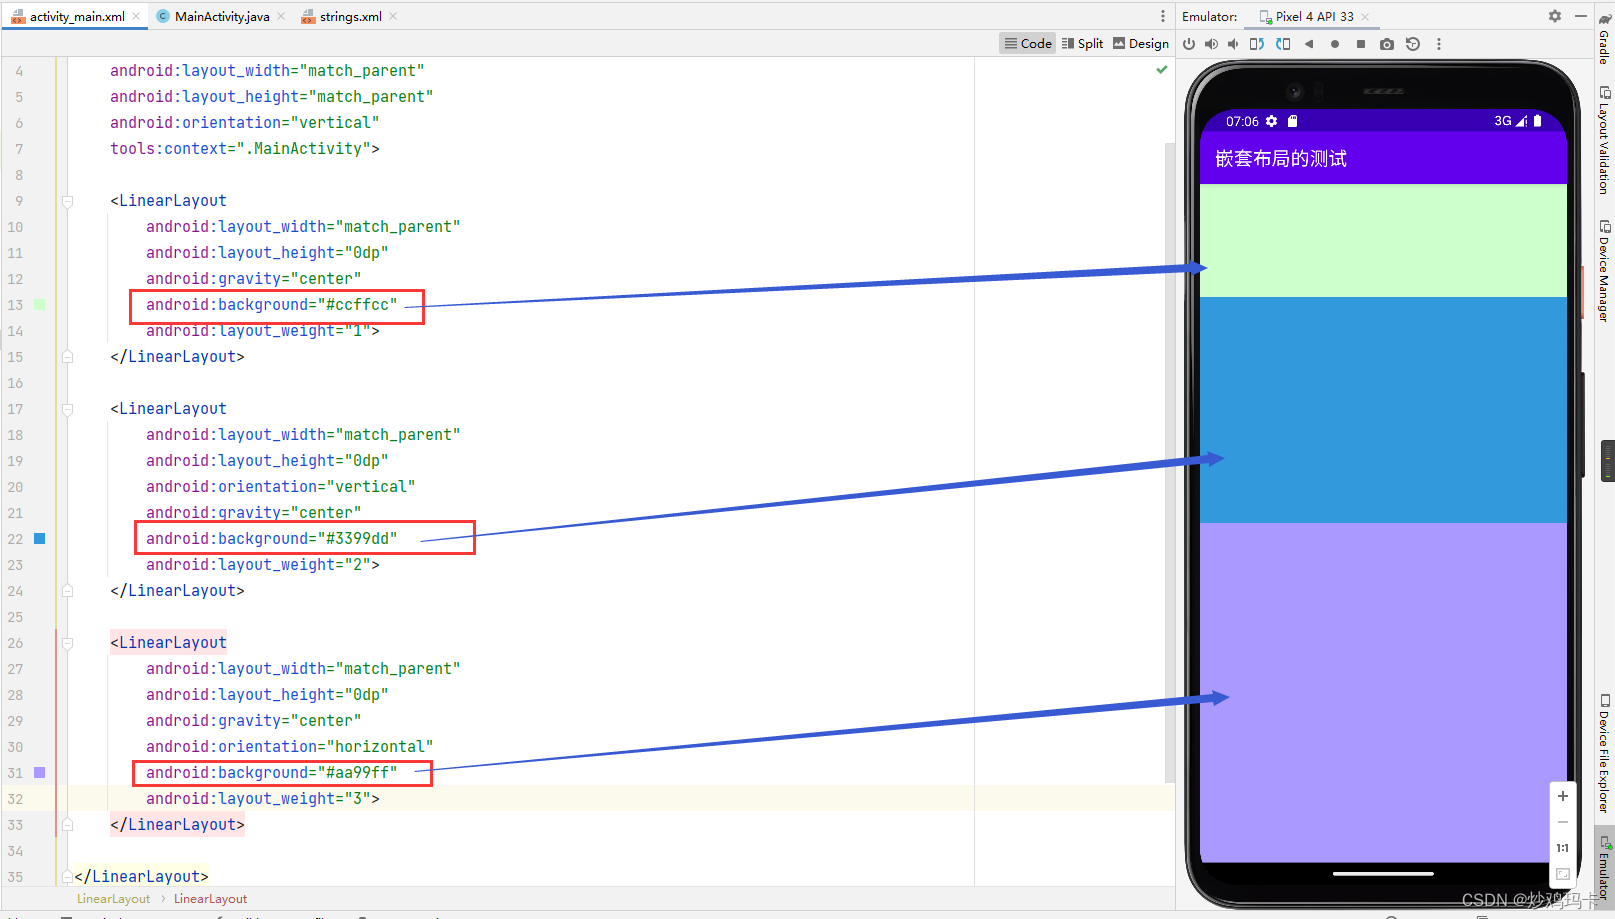
Task: Click android:orientation="vertical" on line 20
Action: tap(281, 486)
